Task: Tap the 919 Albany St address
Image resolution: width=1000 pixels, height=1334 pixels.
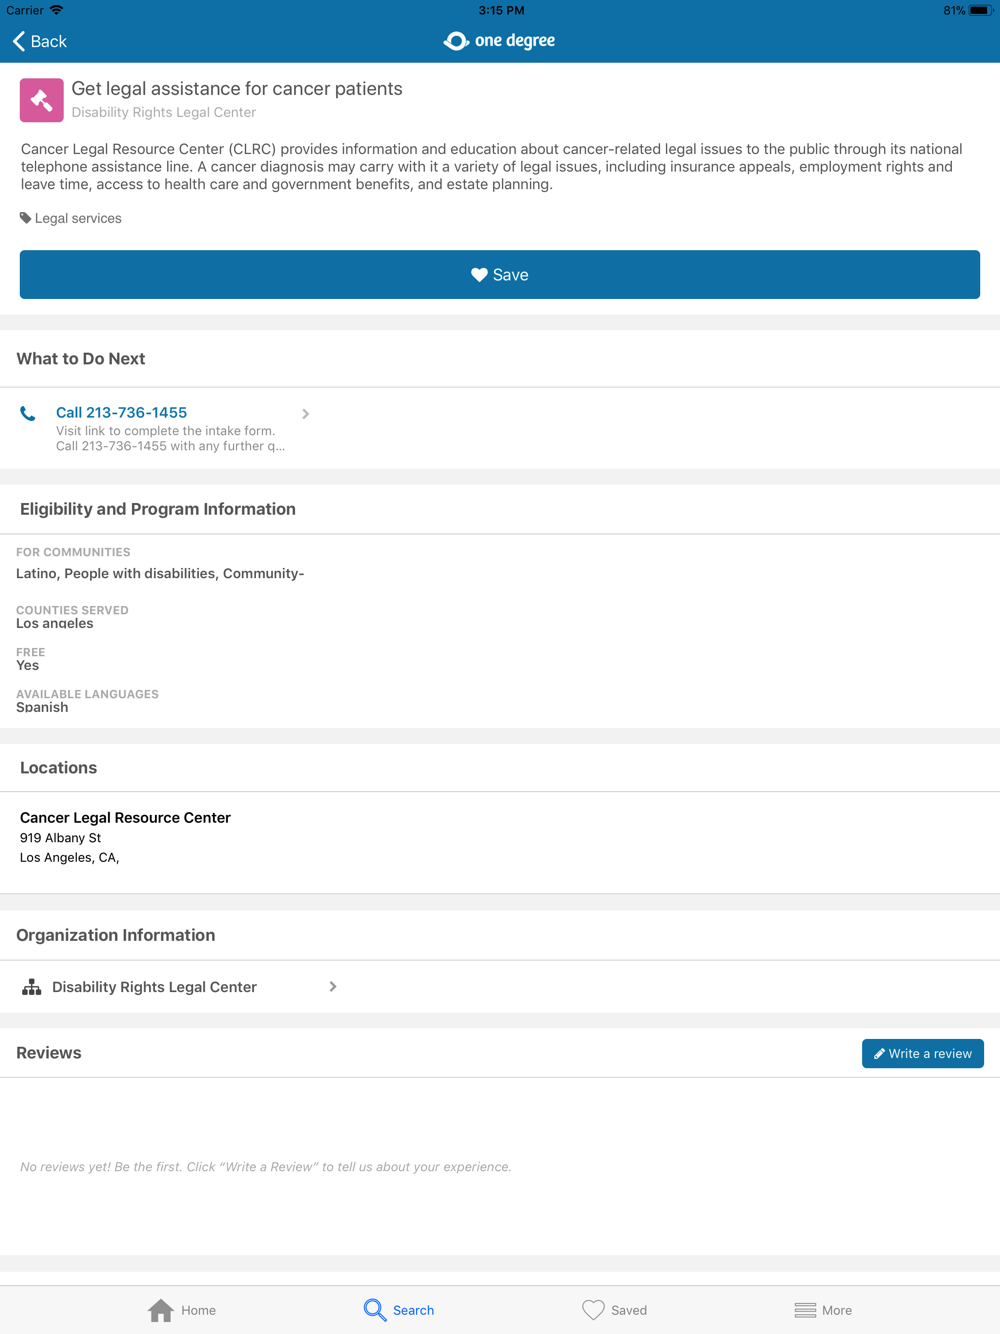Action: (x=61, y=838)
